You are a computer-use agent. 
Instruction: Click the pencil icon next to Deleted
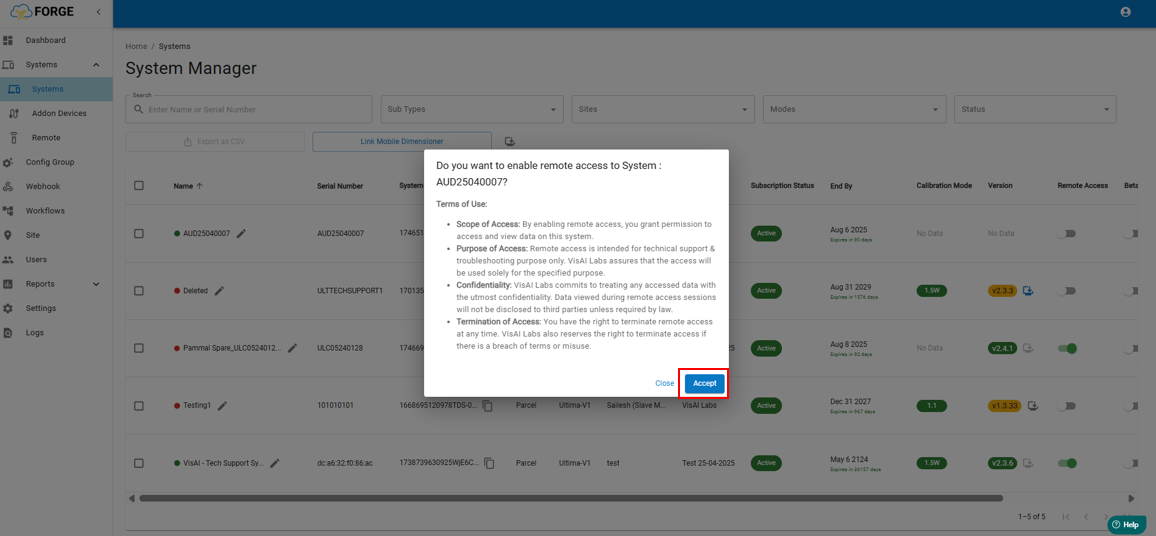tap(219, 290)
